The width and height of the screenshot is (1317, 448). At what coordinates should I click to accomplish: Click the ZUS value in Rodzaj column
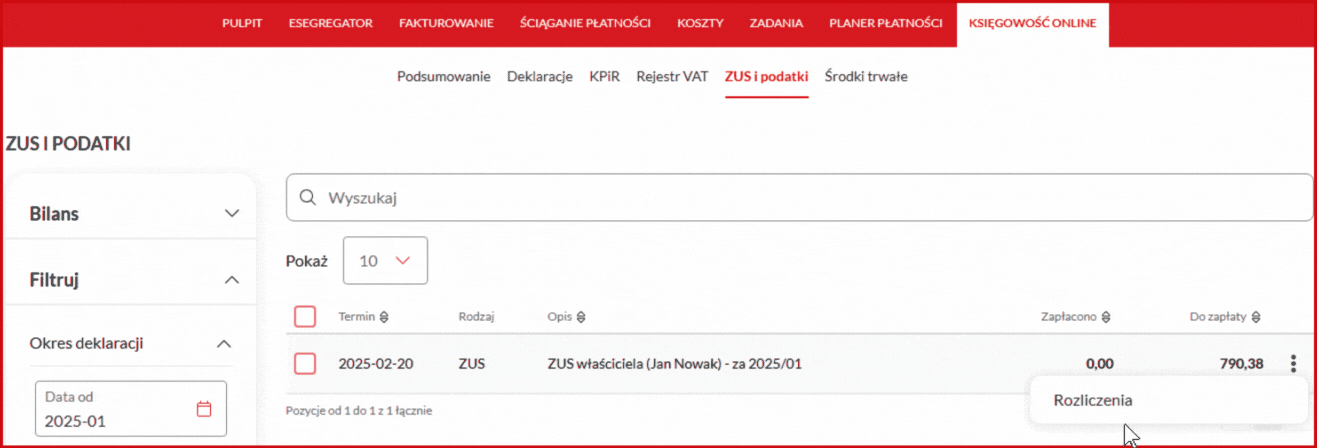tap(472, 364)
